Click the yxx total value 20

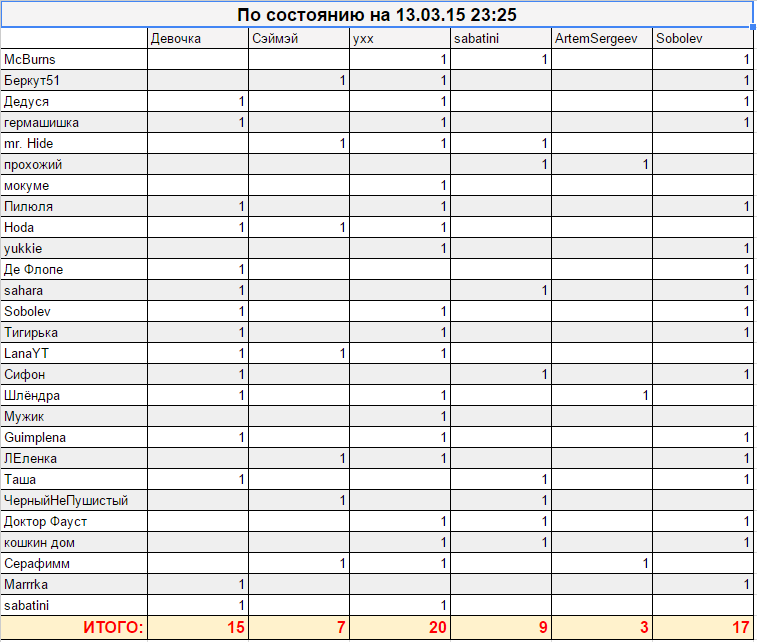pyautogui.click(x=400, y=627)
